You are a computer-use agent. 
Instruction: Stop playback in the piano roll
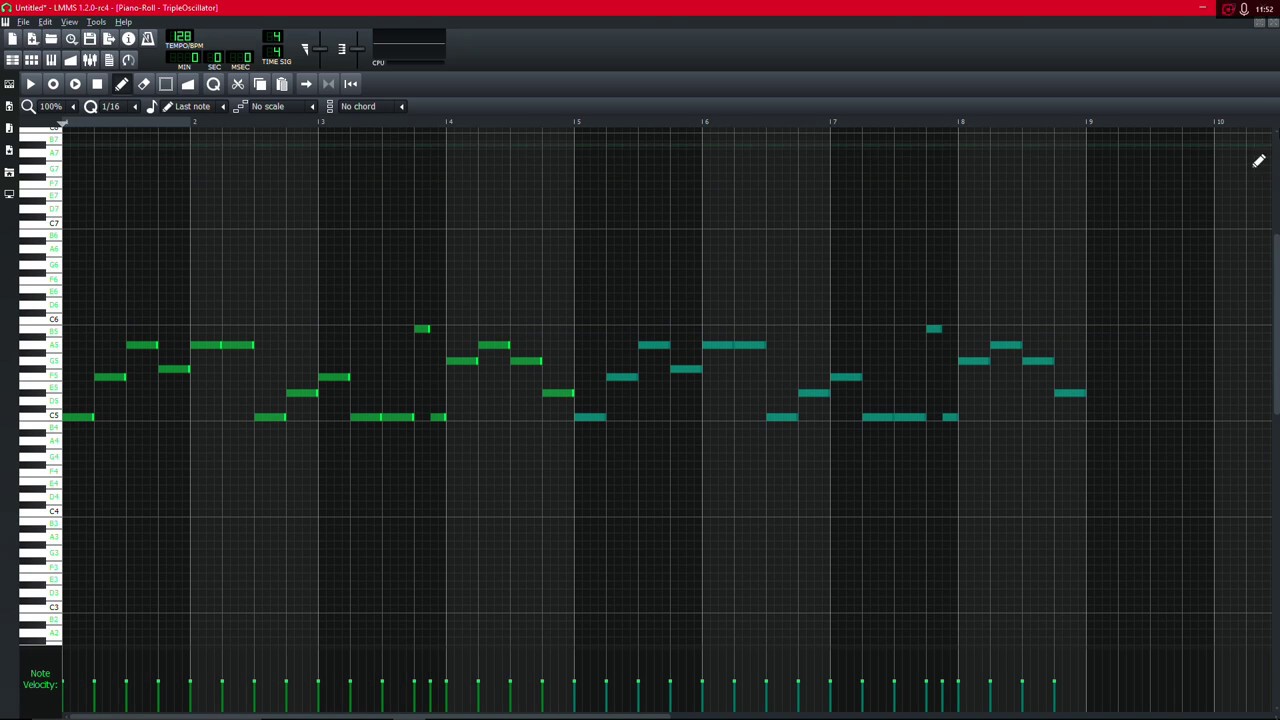tap(97, 84)
